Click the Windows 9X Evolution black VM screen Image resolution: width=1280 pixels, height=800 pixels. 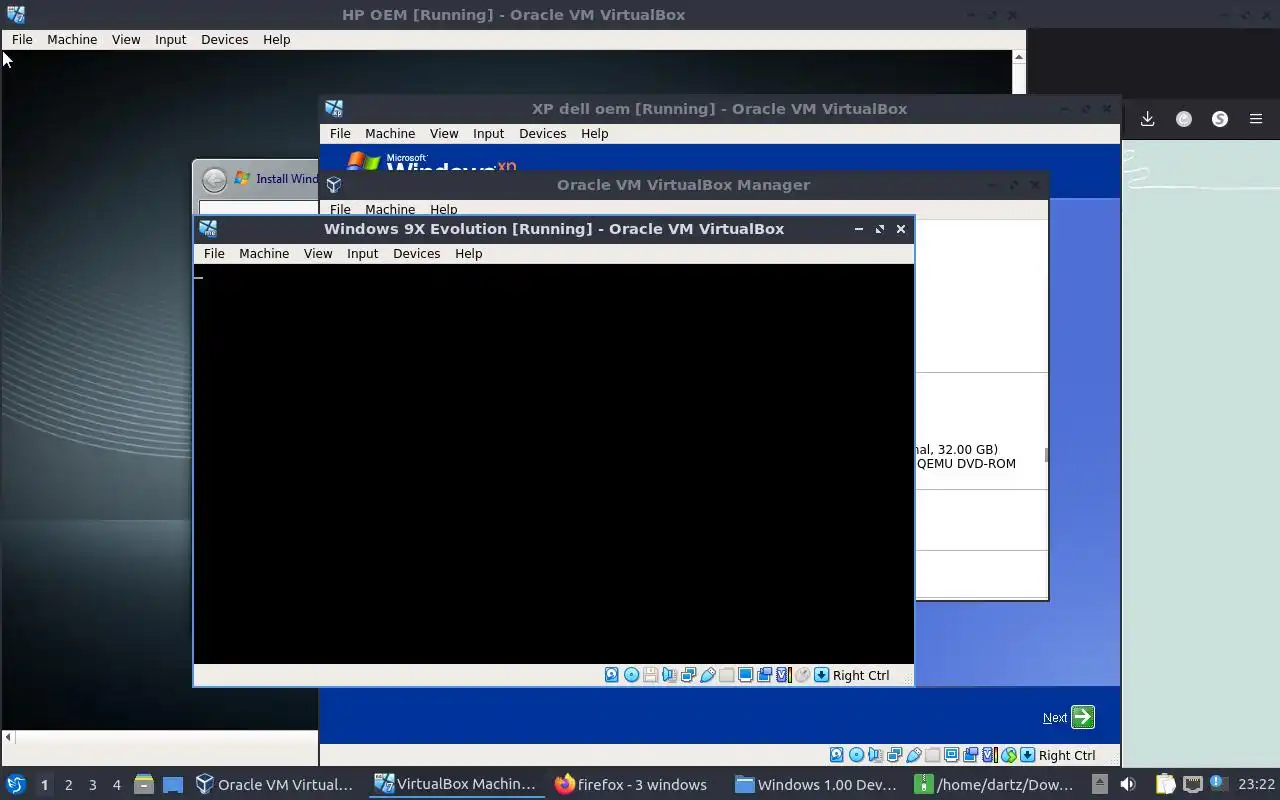(553, 464)
